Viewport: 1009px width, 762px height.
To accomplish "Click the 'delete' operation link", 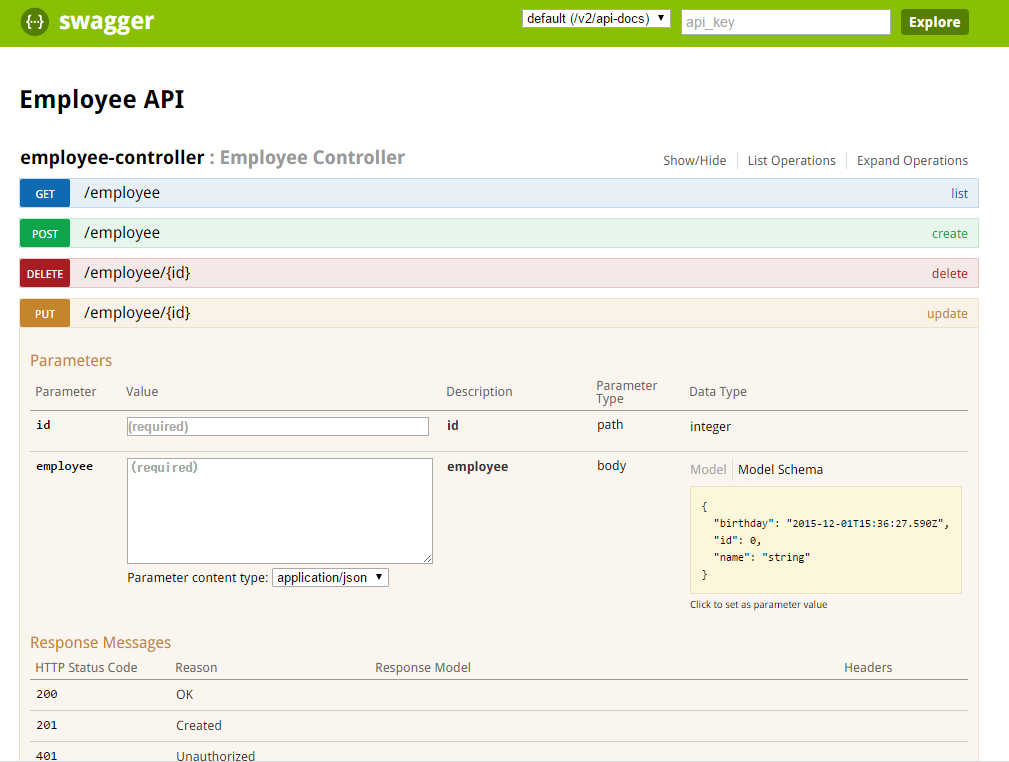I will click(949, 274).
